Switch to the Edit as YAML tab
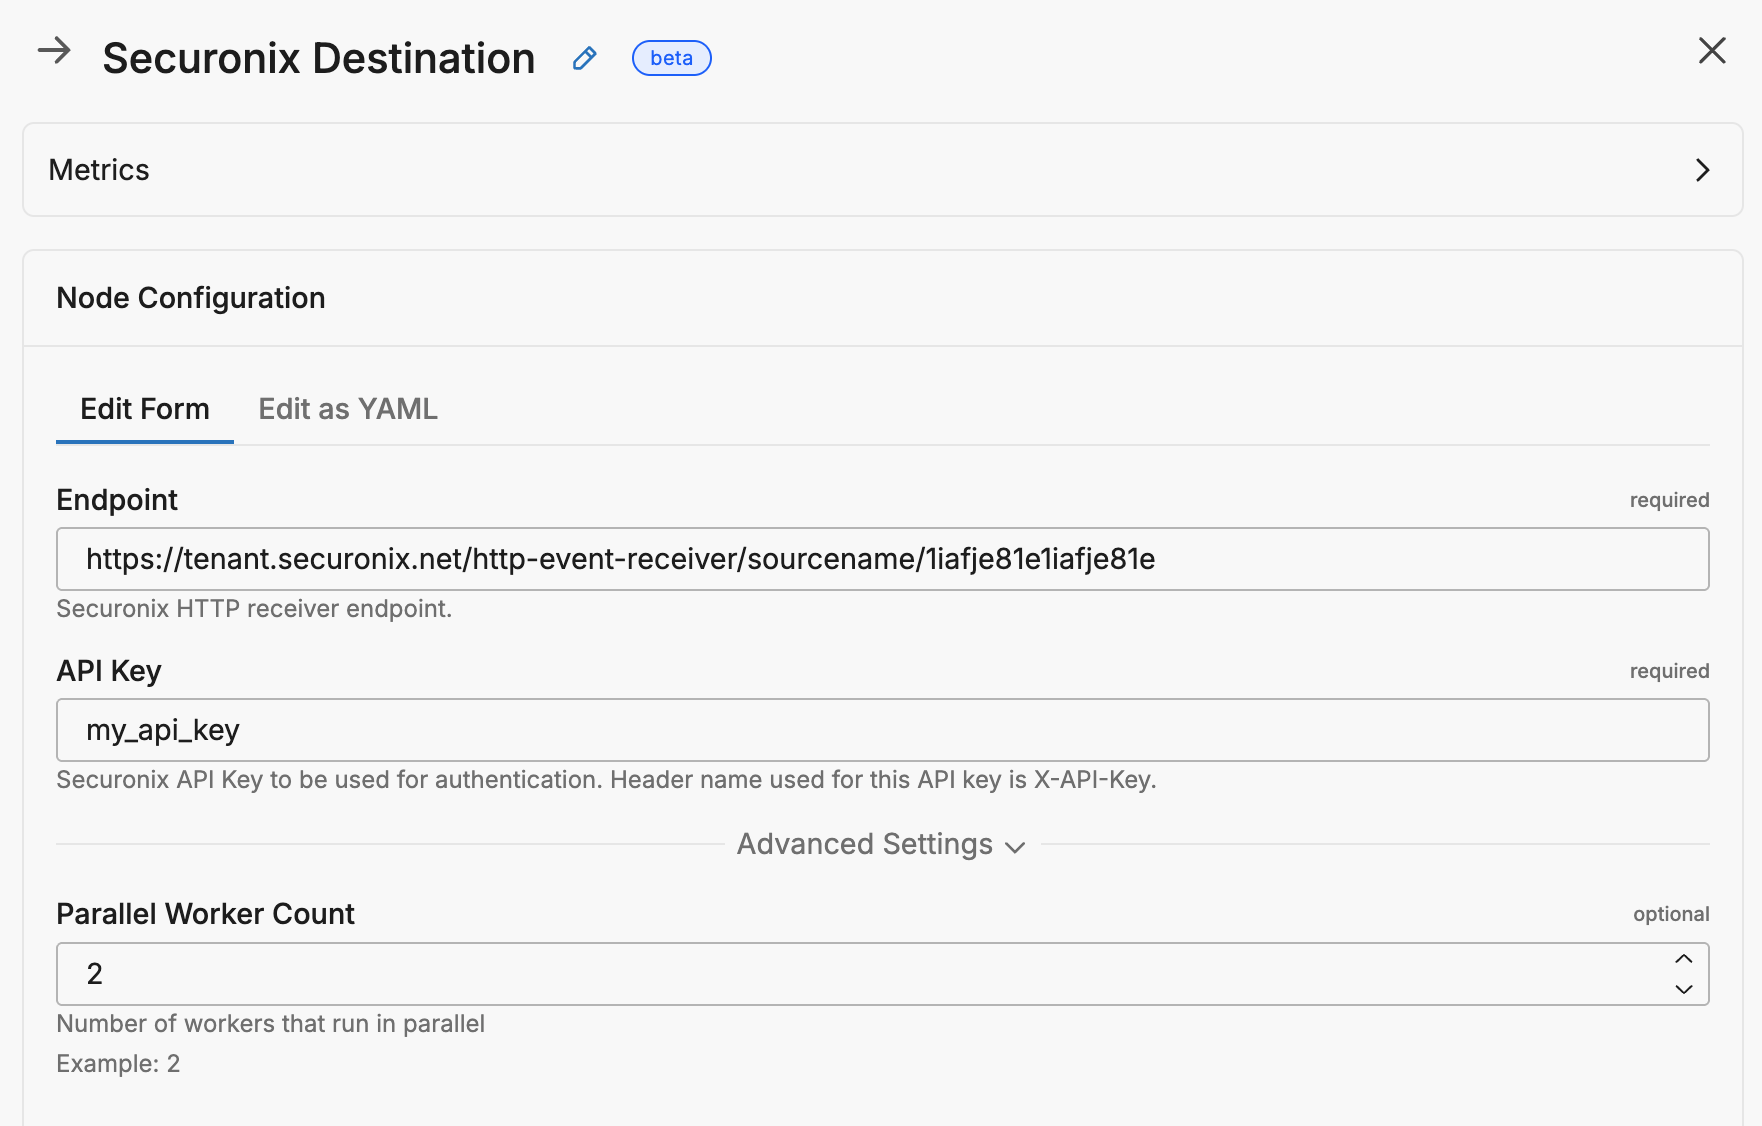Viewport: 1762px width, 1126px height. (x=347, y=408)
